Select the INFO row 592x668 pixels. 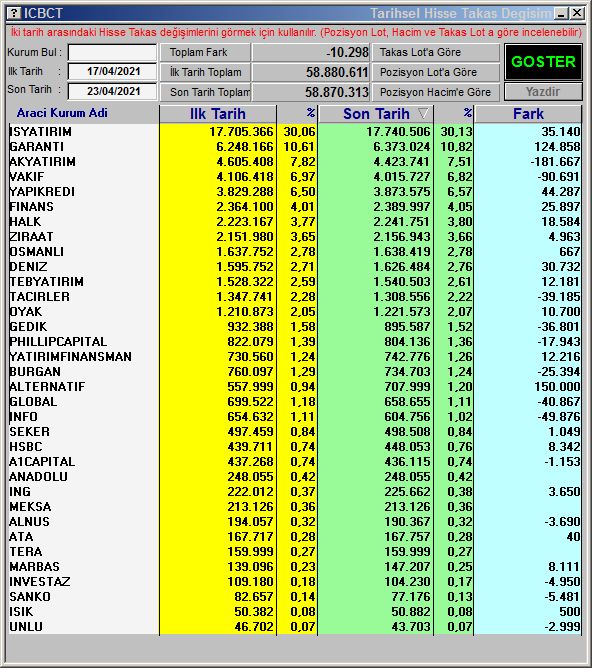click(x=295, y=417)
